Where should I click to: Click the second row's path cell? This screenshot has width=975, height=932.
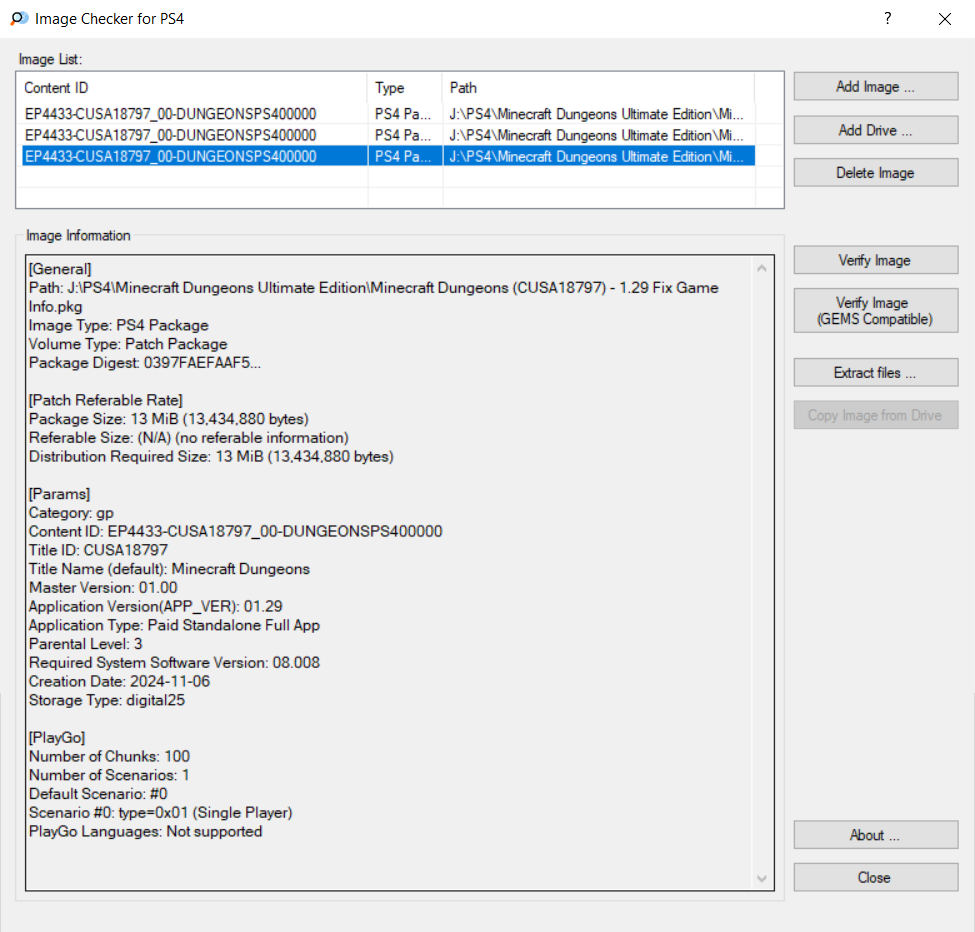[x=596, y=135]
